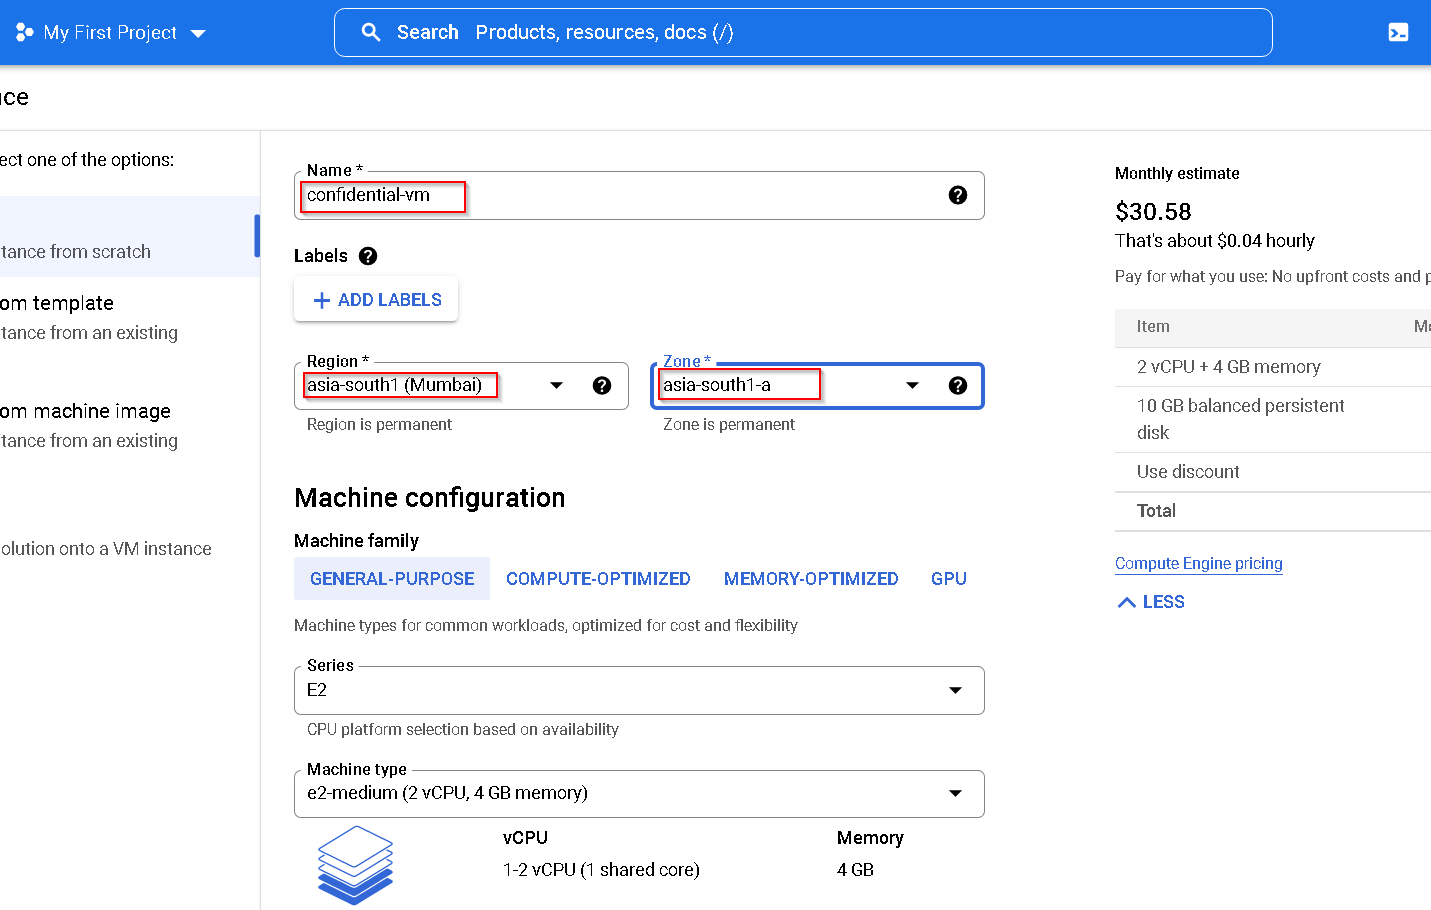Viewport: 1431px width, 910px height.
Task: Open Compute Engine pricing link
Action: (x=1199, y=563)
